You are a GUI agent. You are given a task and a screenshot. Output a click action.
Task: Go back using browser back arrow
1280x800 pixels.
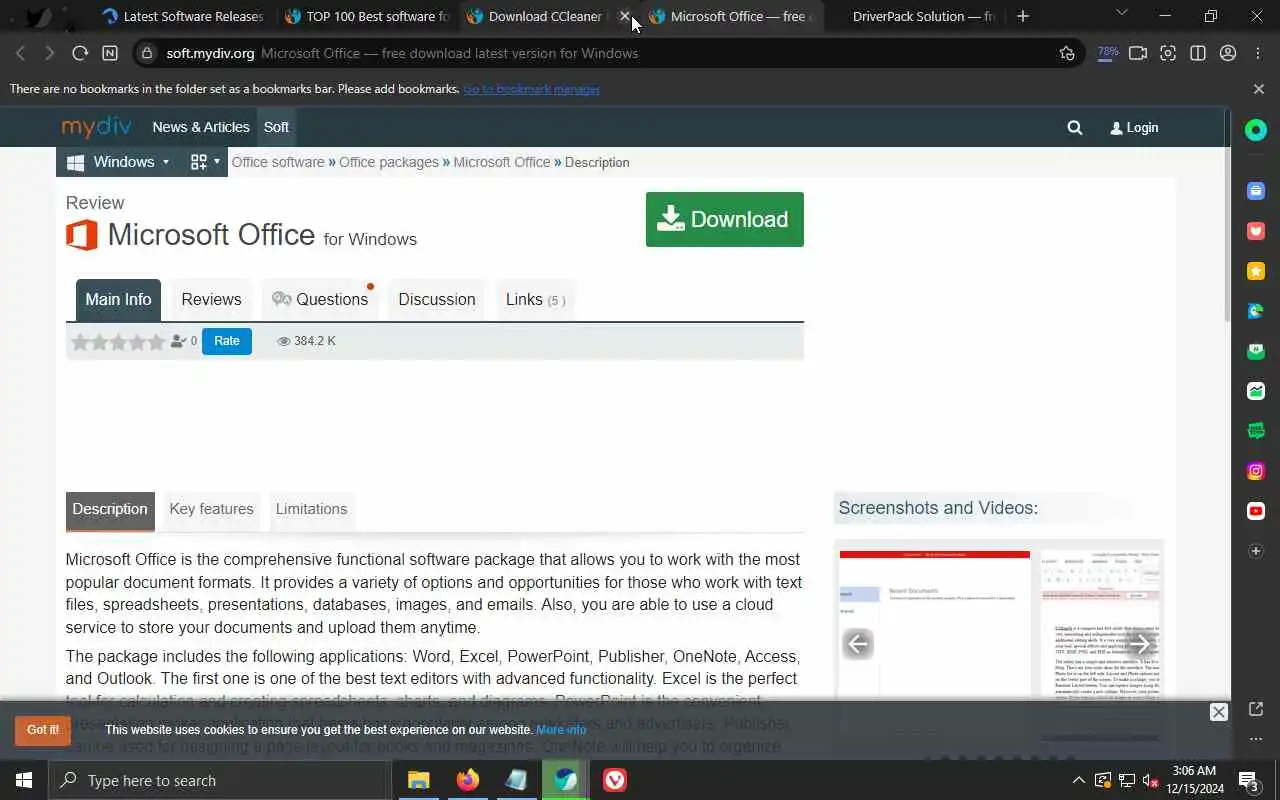coord(21,53)
